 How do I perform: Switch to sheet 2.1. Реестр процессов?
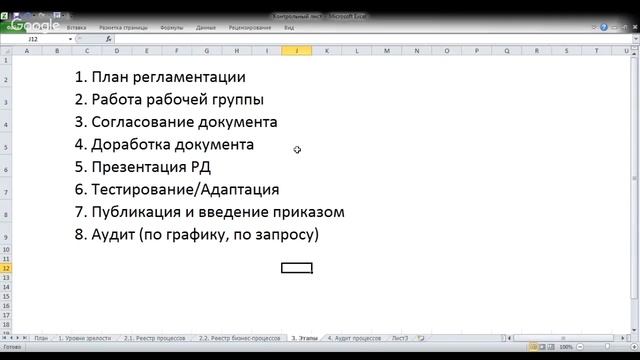(155, 338)
